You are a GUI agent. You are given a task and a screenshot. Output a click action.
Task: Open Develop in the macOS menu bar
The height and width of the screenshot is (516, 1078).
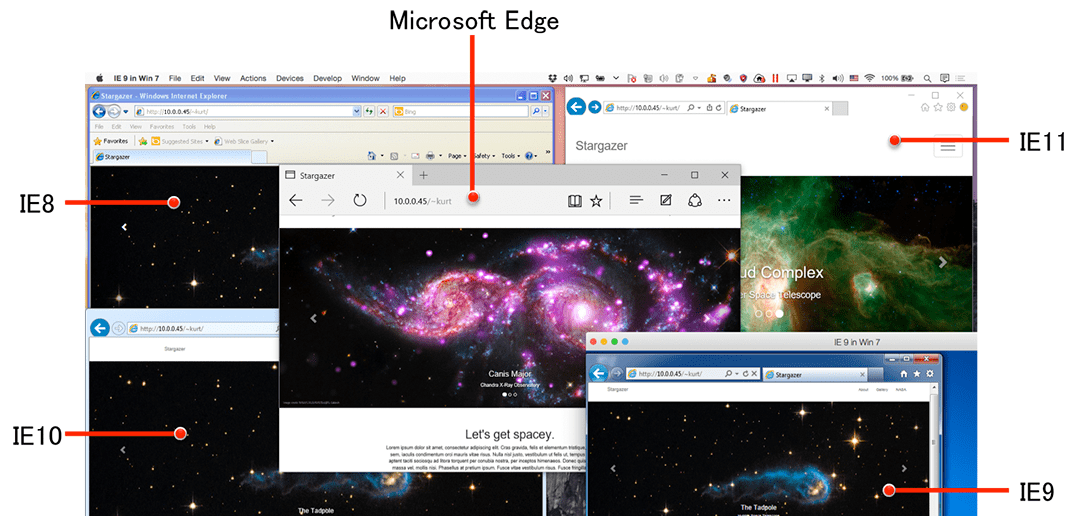[x=327, y=78]
